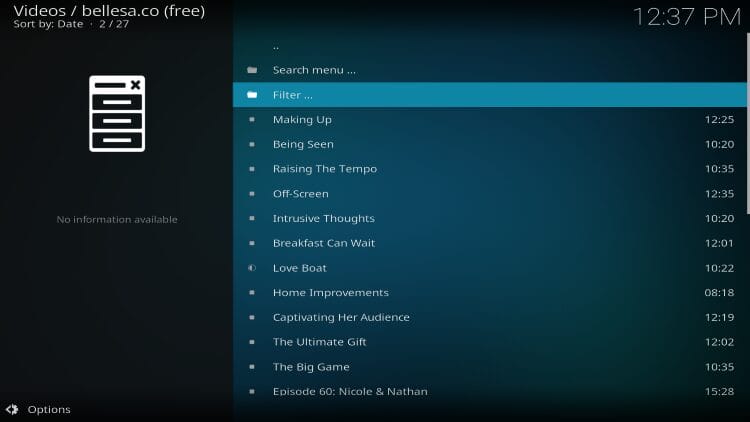Click the Options gear icon
The height and width of the screenshot is (422, 750).
coord(12,409)
